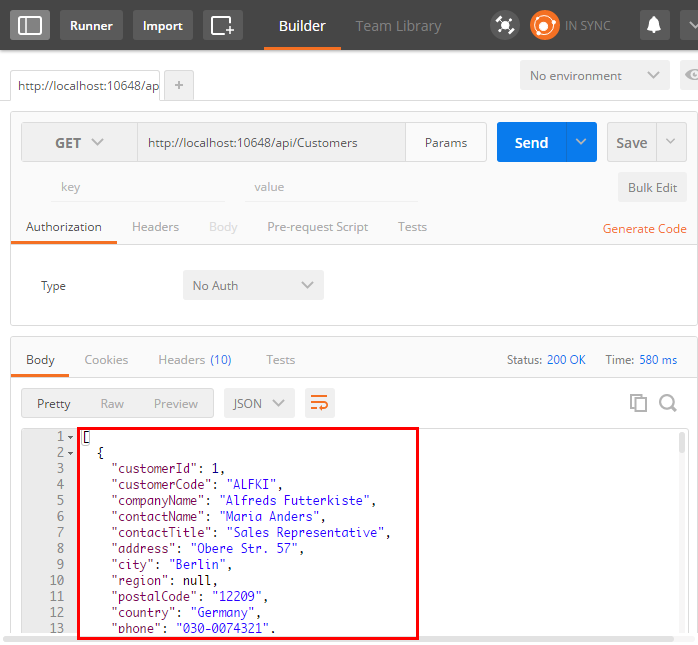Switch to Raw view
Screen dimensions: 698x645
112,403
